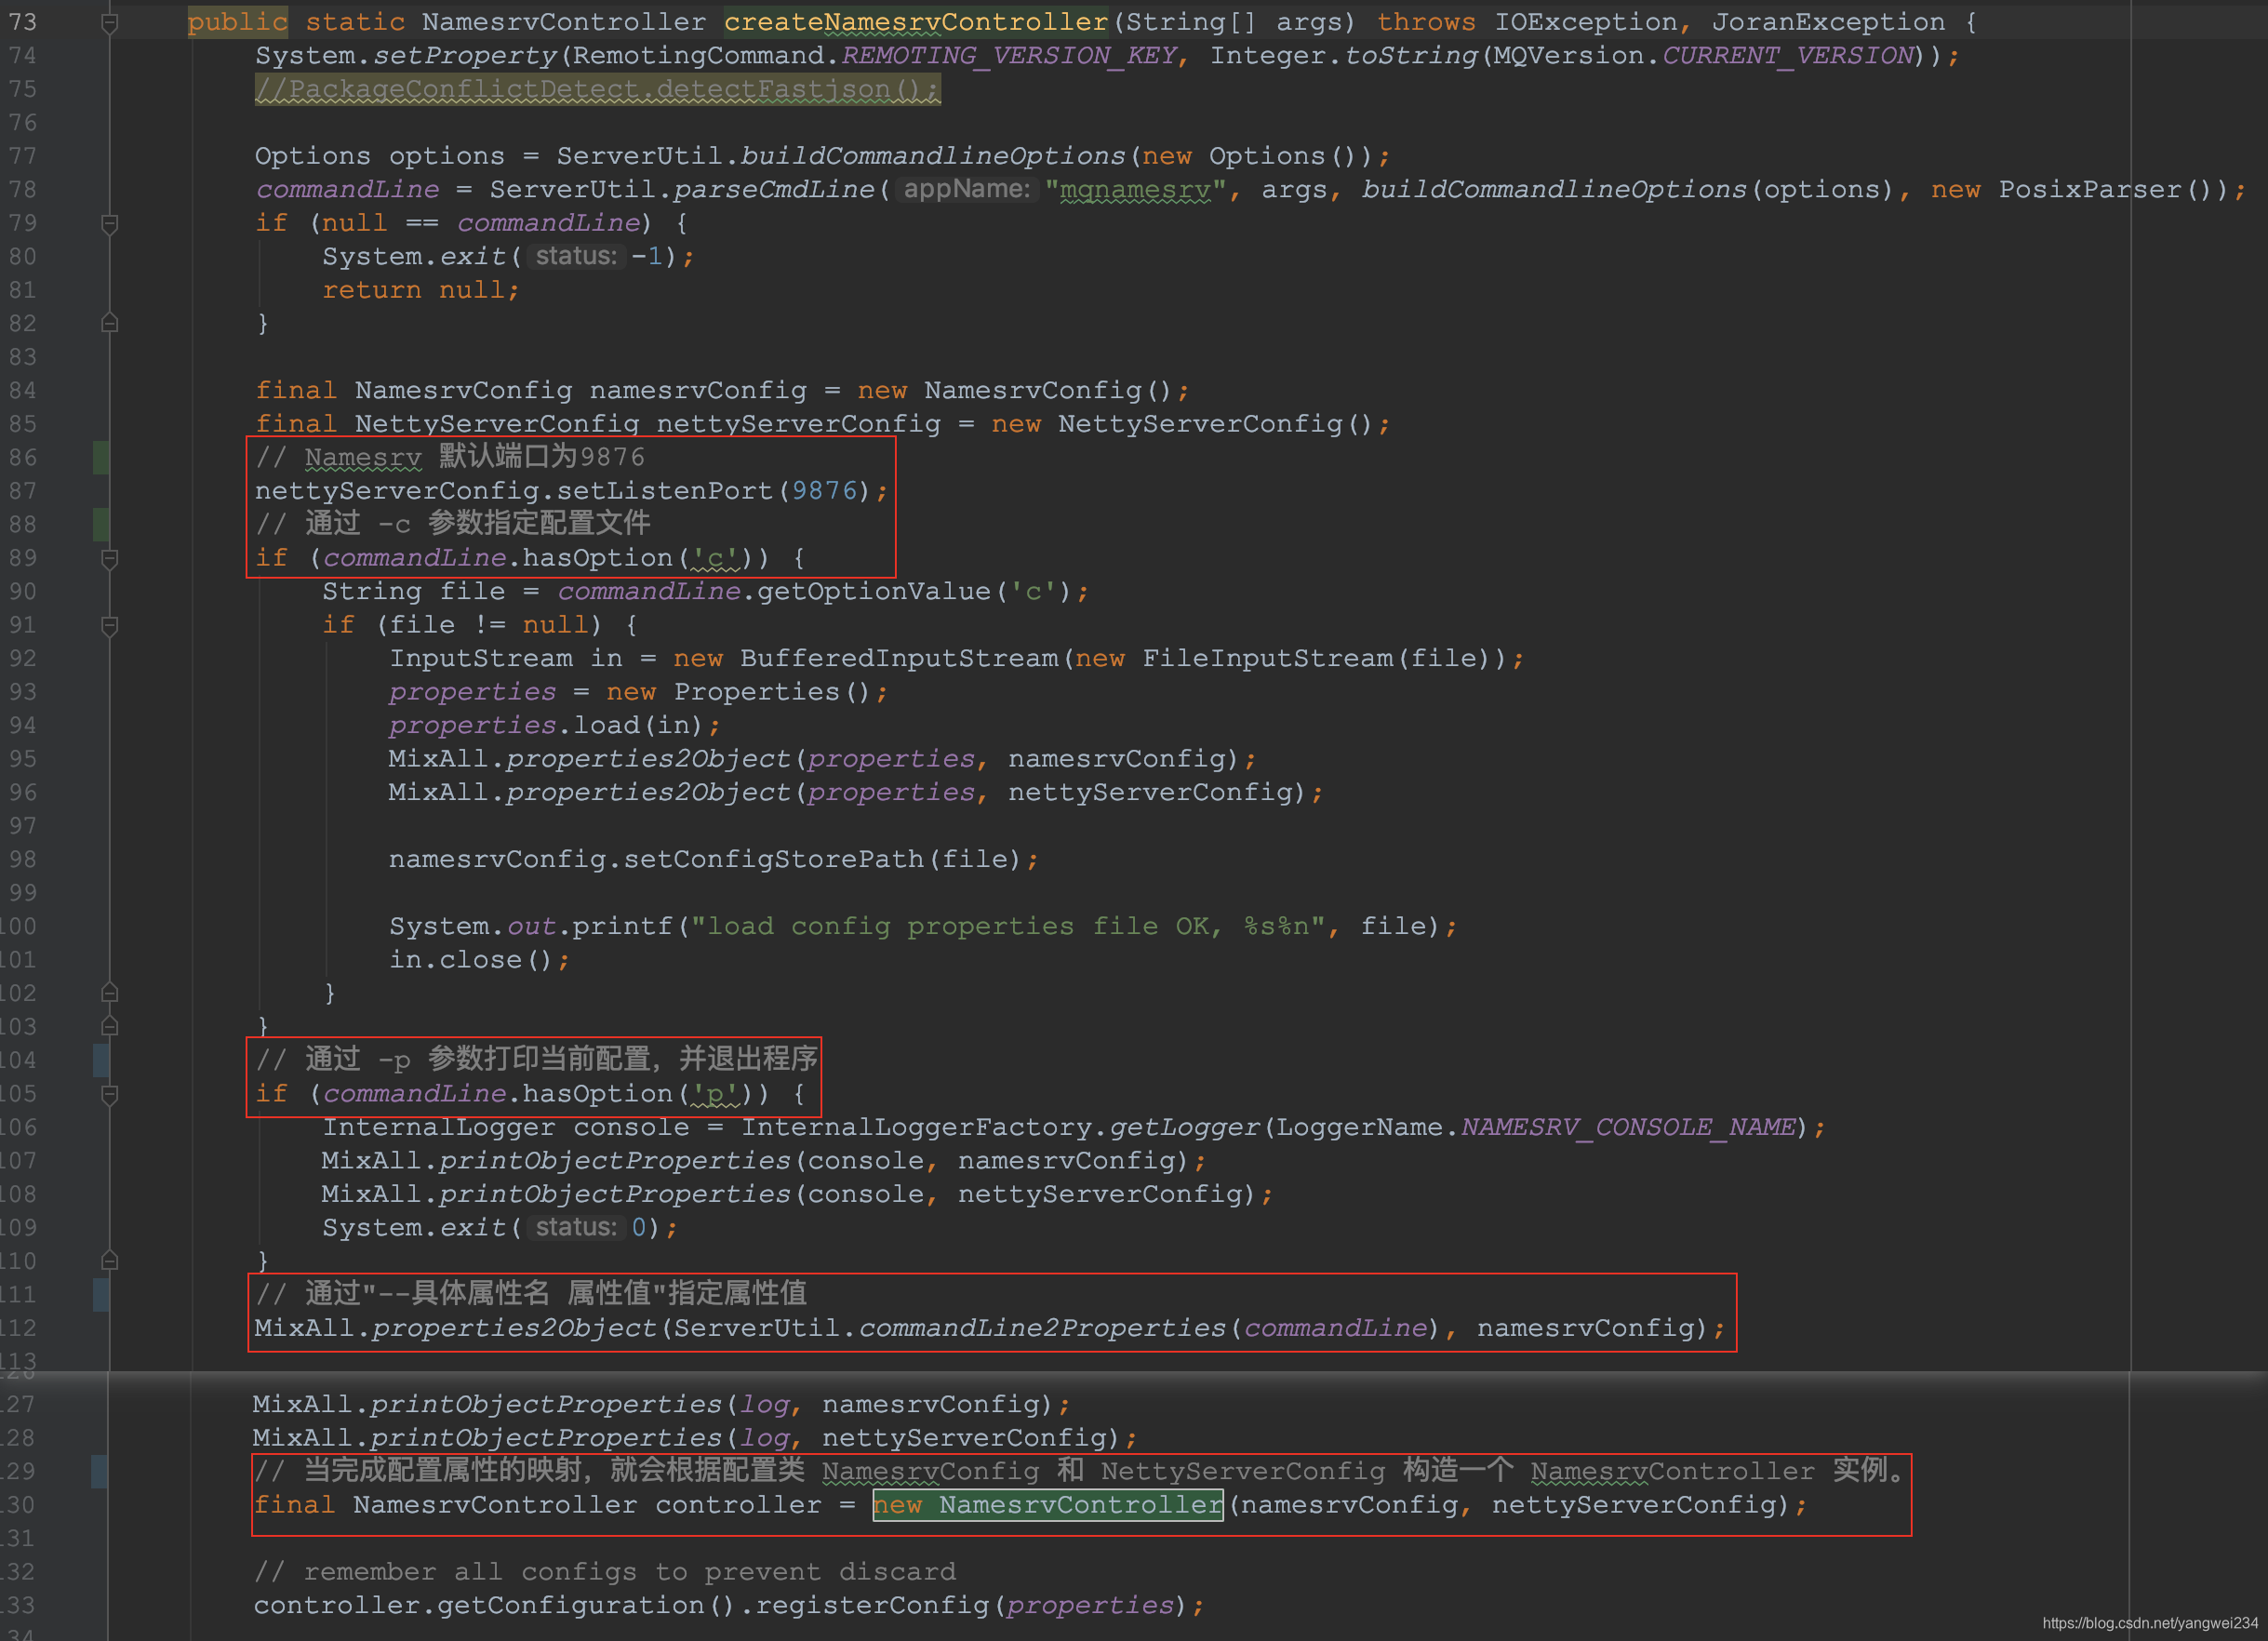Viewport: 2268px width, 1641px height.
Task: Click blue modified marker at line 111
Action: click(101, 1294)
